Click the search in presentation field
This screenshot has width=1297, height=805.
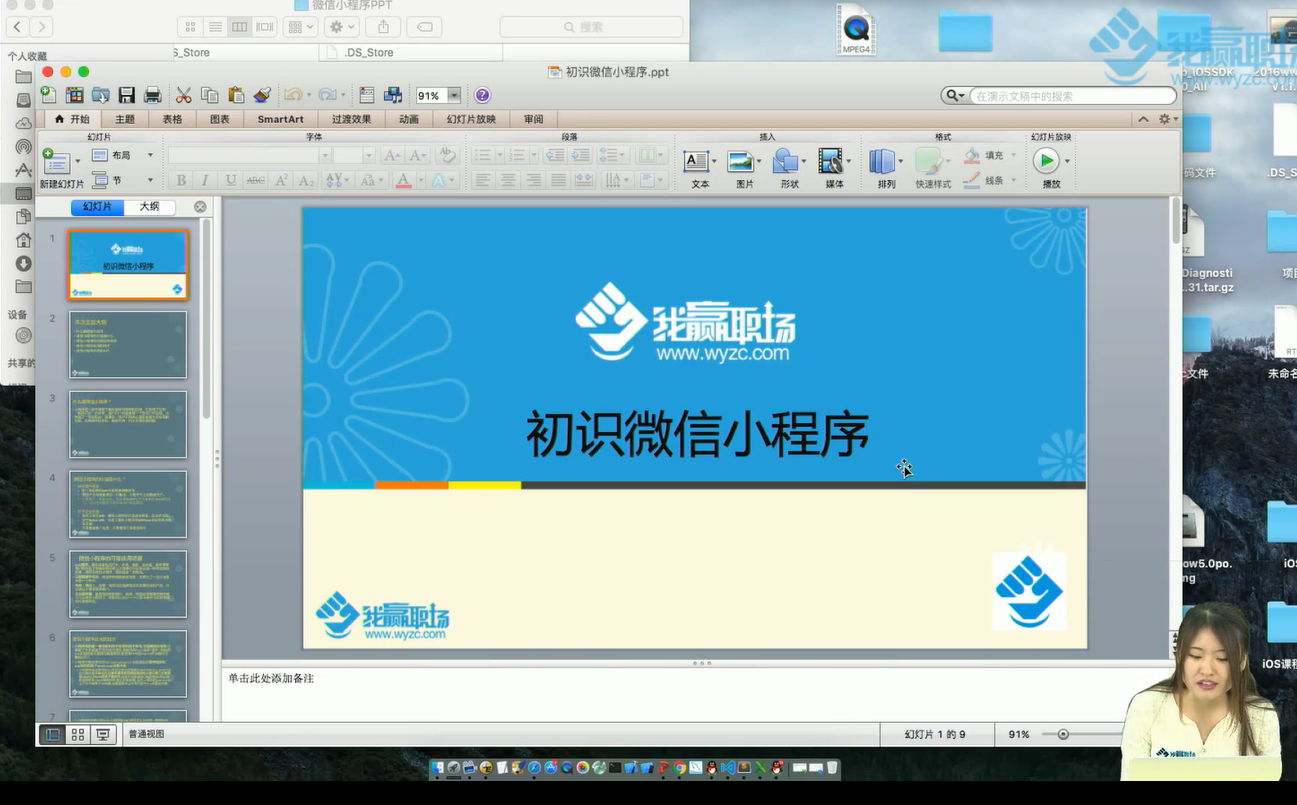(x=1070, y=96)
